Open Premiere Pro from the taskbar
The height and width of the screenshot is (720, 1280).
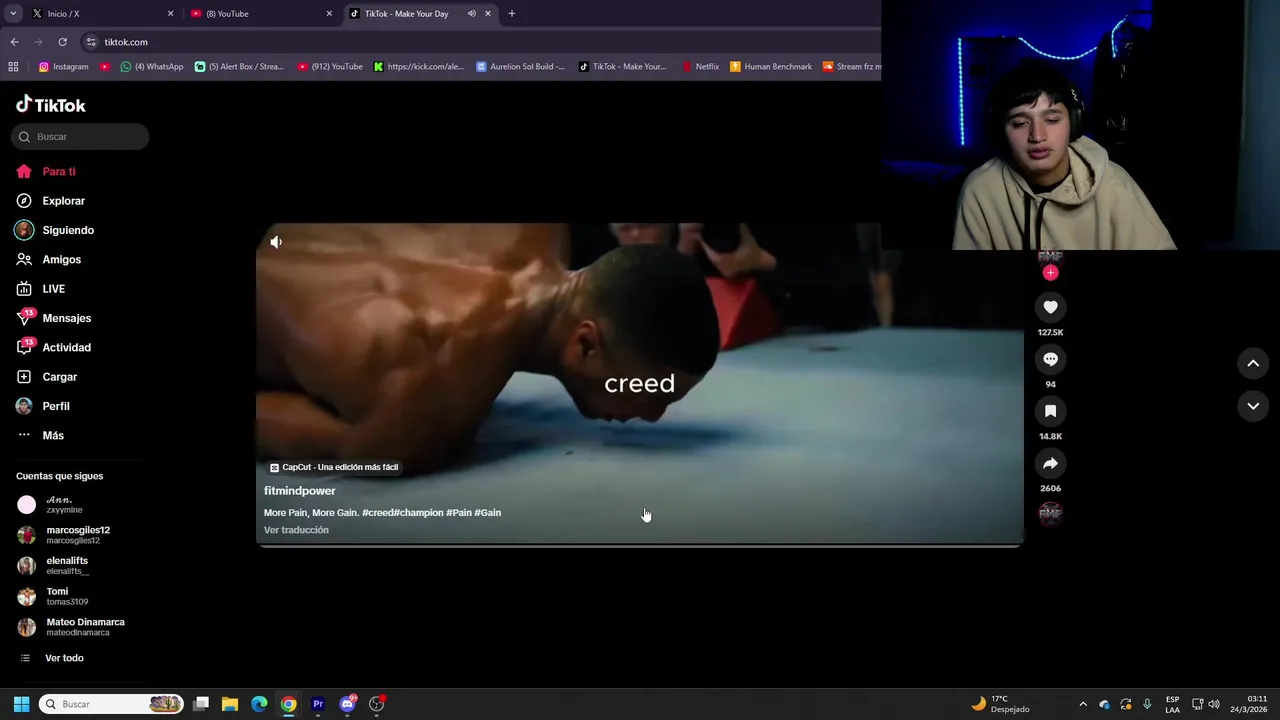pyautogui.click(x=318, y=704)
